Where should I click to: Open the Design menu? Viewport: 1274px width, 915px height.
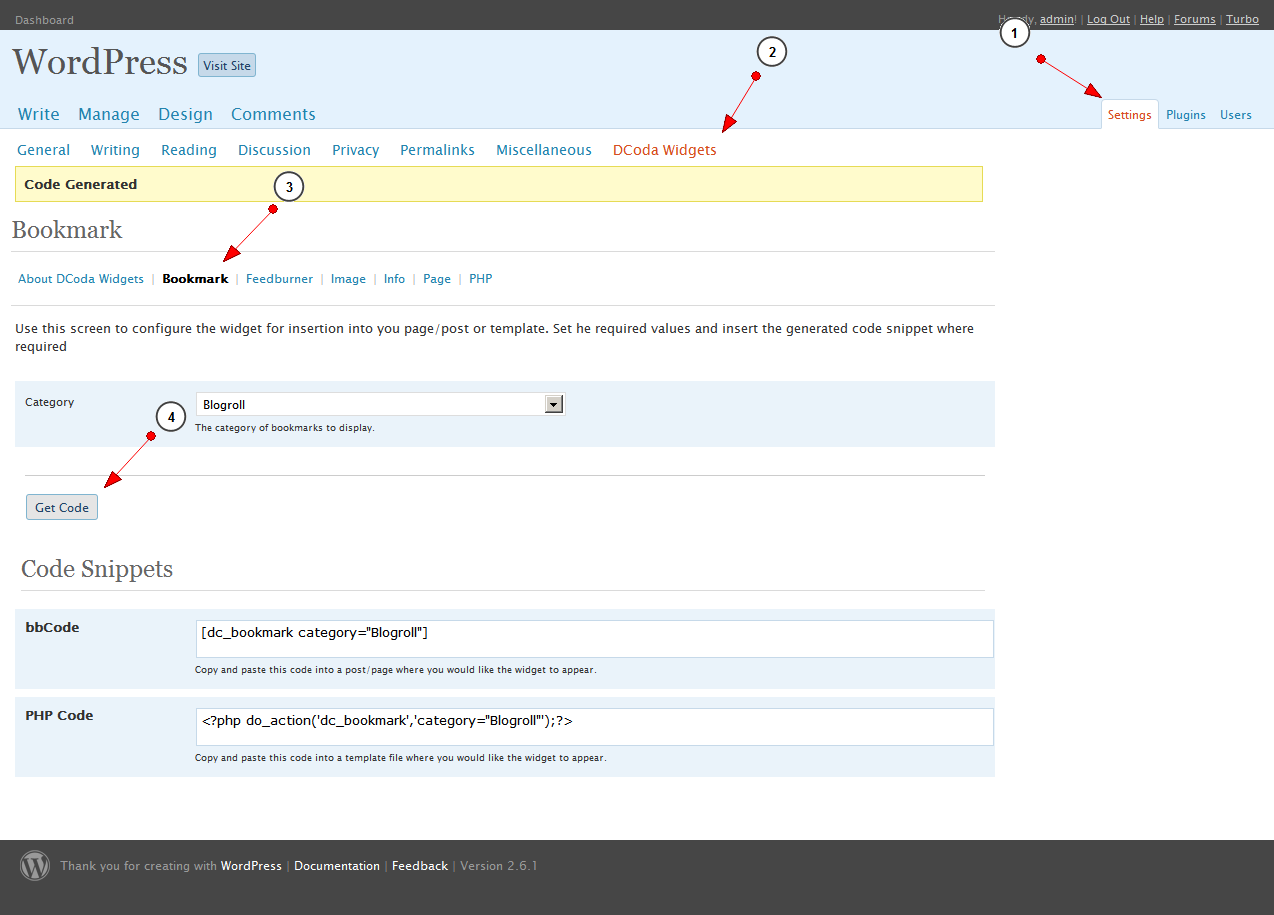pyautogui.click(x=185, y=114)
